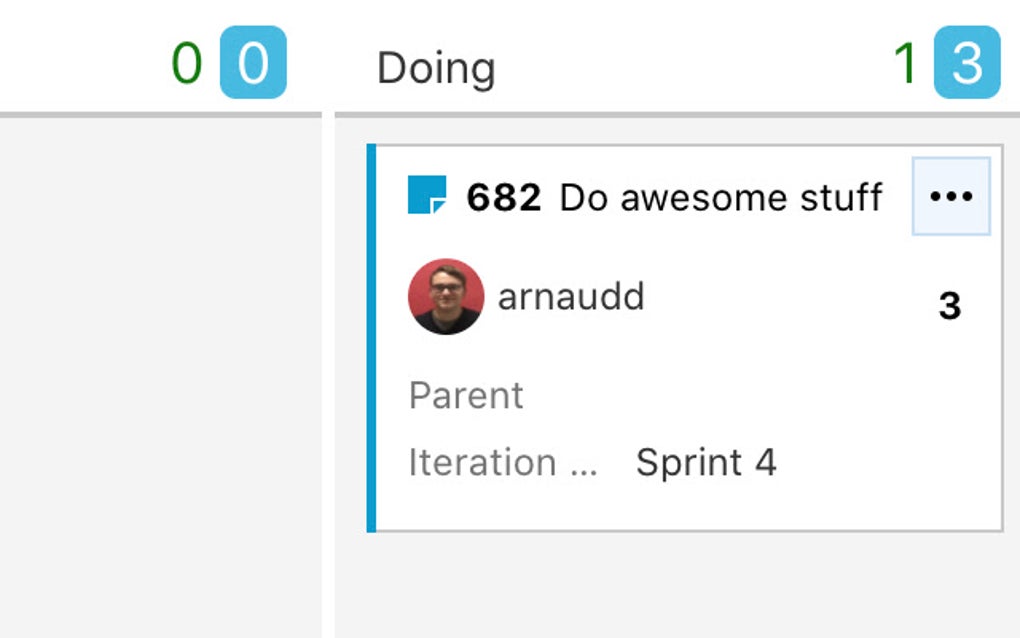Click the green 1 count beside Doing
Screen dimensions: 1020x638
coord(905,64)
